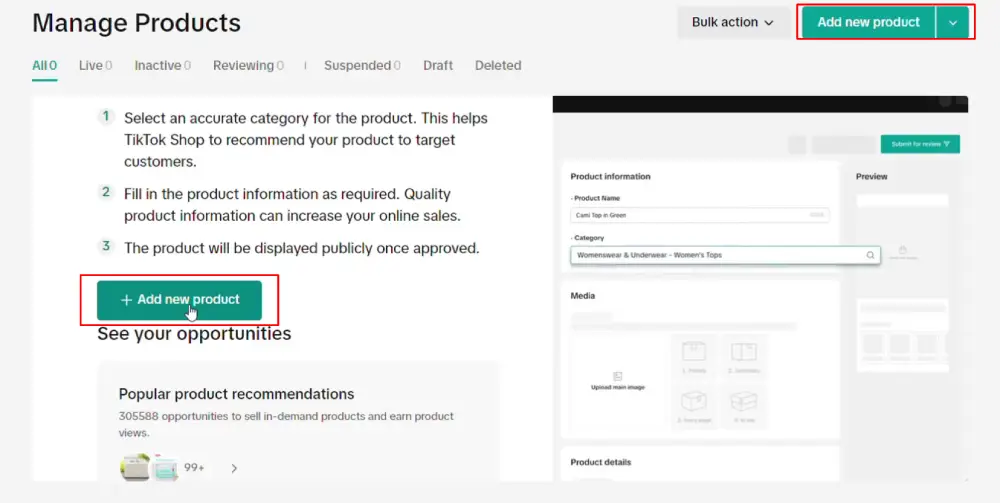Click the Submit for review button in the preview
This screenshot has height=503, width=1000.
pos(920,144)
